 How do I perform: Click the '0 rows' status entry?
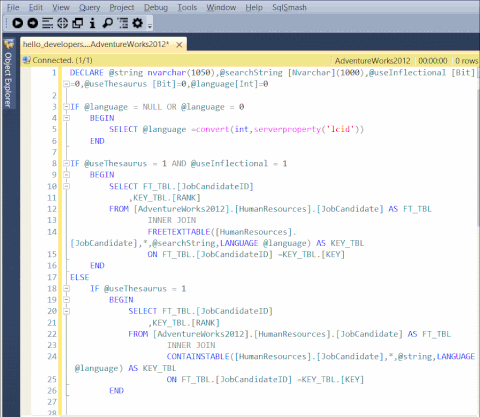click(x=466, y=61)
